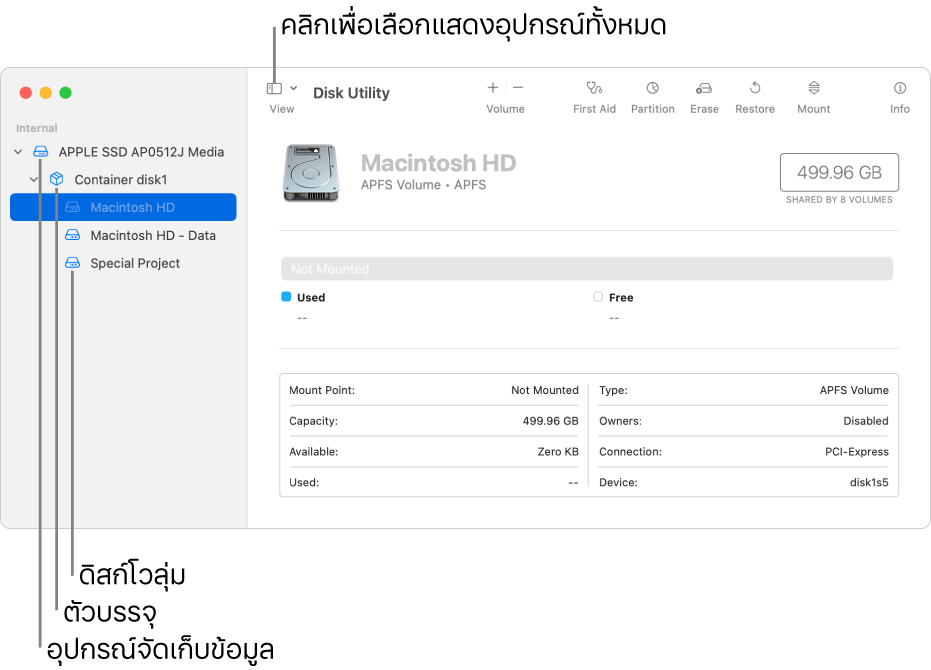The width and height of the screenshot is (931, 670).
Task: Click the white Free legend swatch
Action: tap(598, 296)
